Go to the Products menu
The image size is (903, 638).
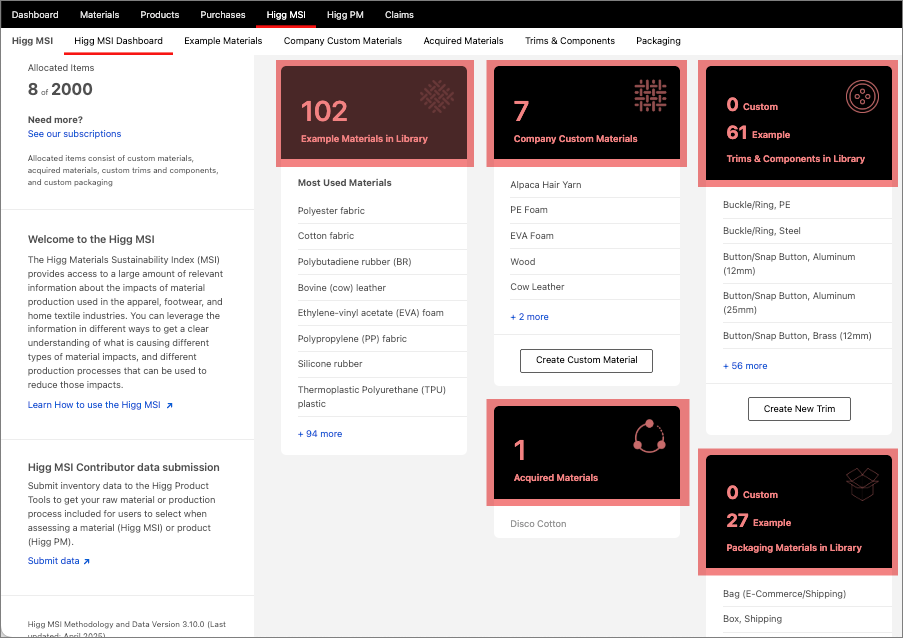pos(160,14)
